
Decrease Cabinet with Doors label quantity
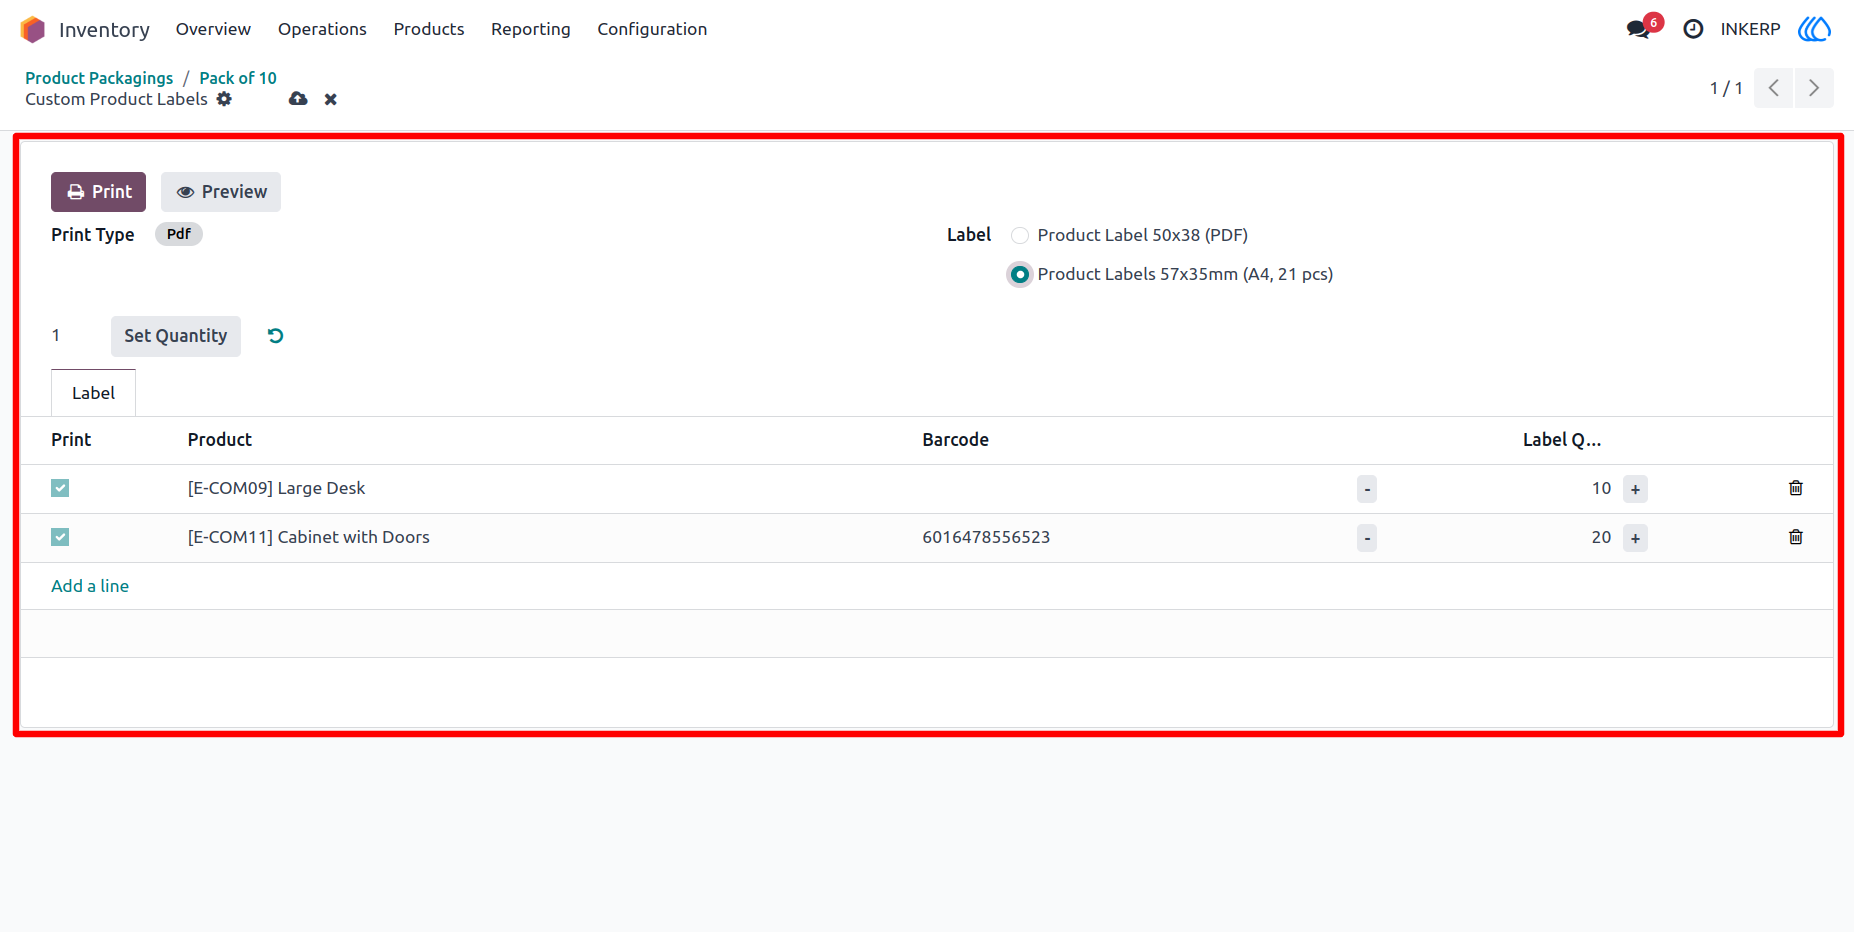coord(1367,538)
